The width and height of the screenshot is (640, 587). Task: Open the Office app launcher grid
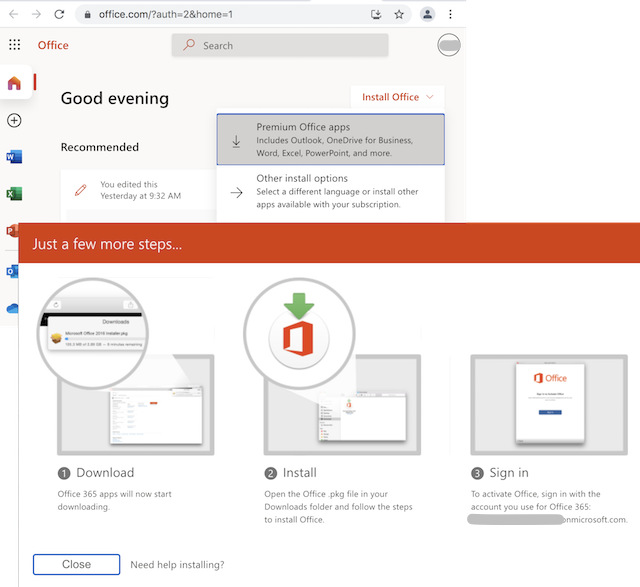coord(15,44)
